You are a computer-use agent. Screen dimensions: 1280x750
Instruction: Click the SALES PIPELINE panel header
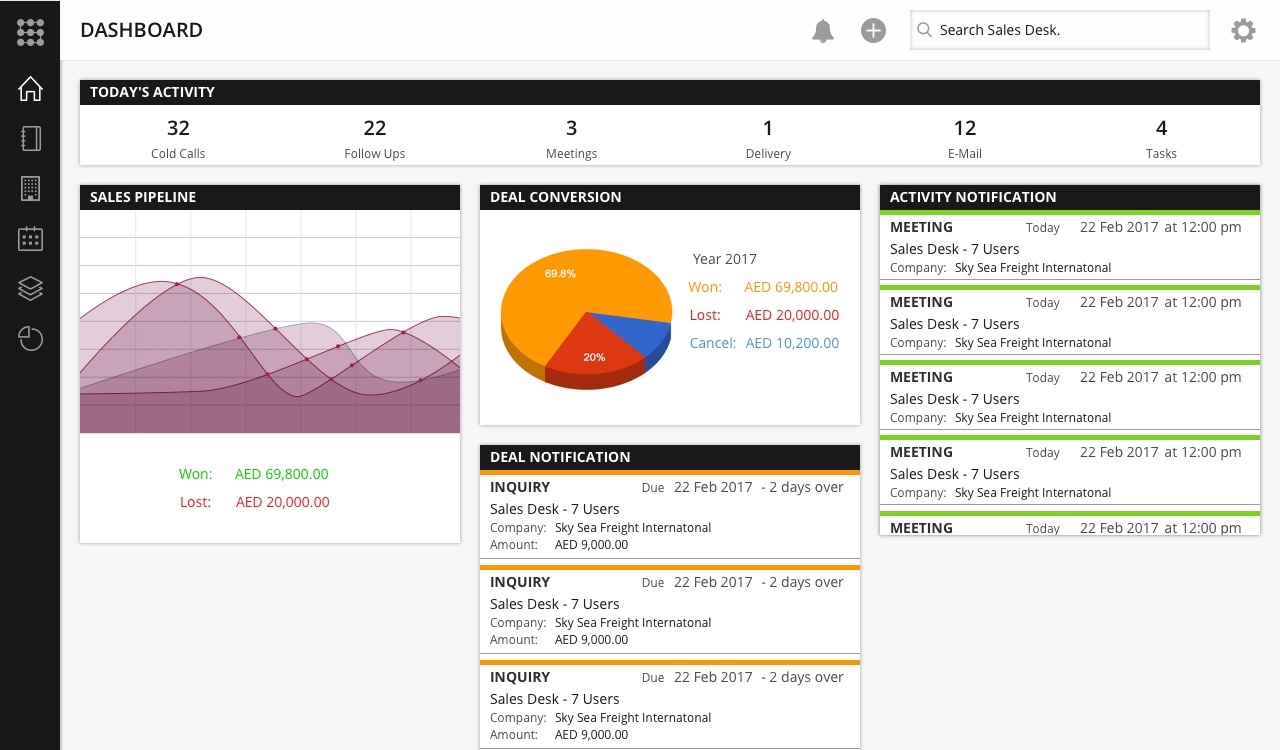(270, 197)
